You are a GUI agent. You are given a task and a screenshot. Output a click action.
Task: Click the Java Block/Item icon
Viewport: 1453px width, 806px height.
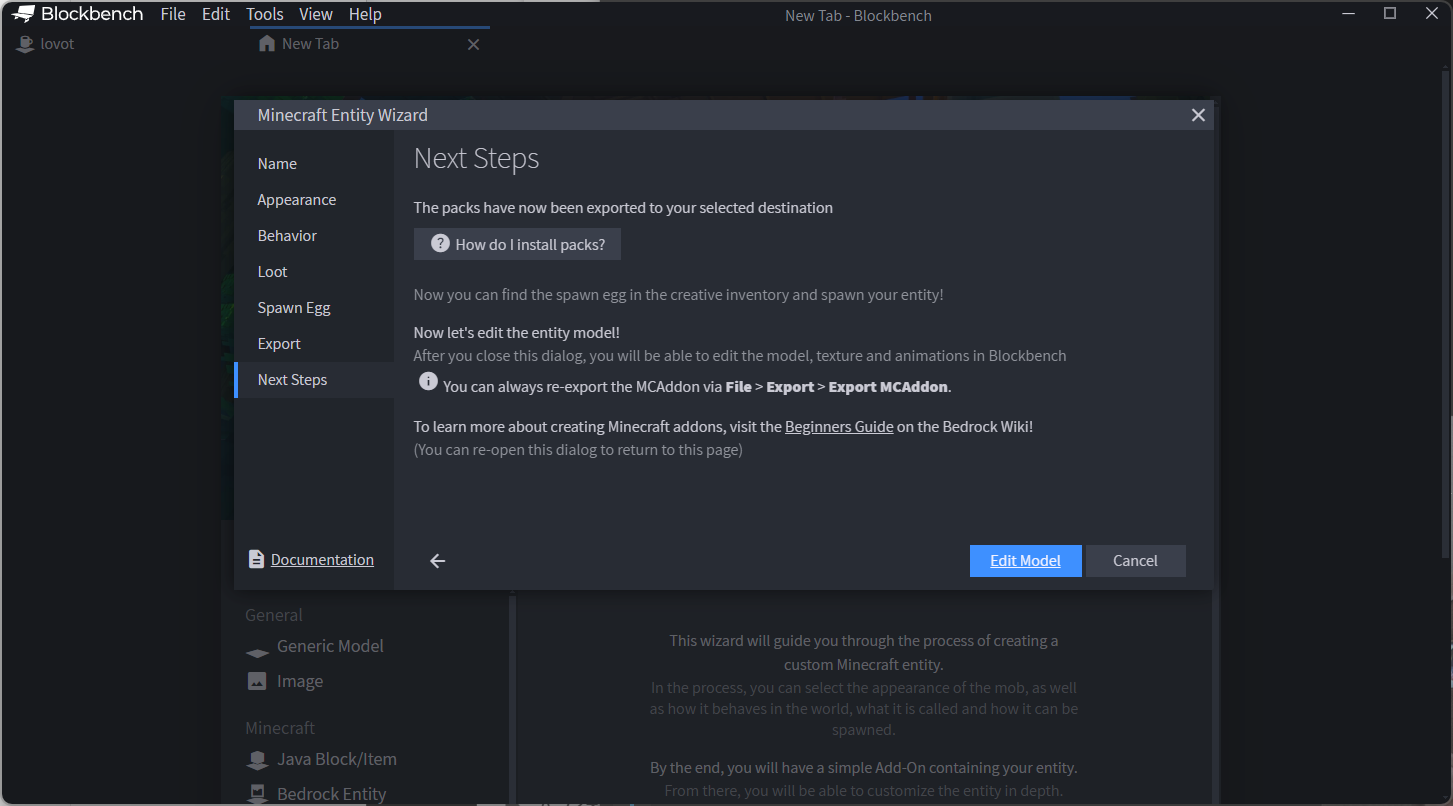click(x=257, y=760)
